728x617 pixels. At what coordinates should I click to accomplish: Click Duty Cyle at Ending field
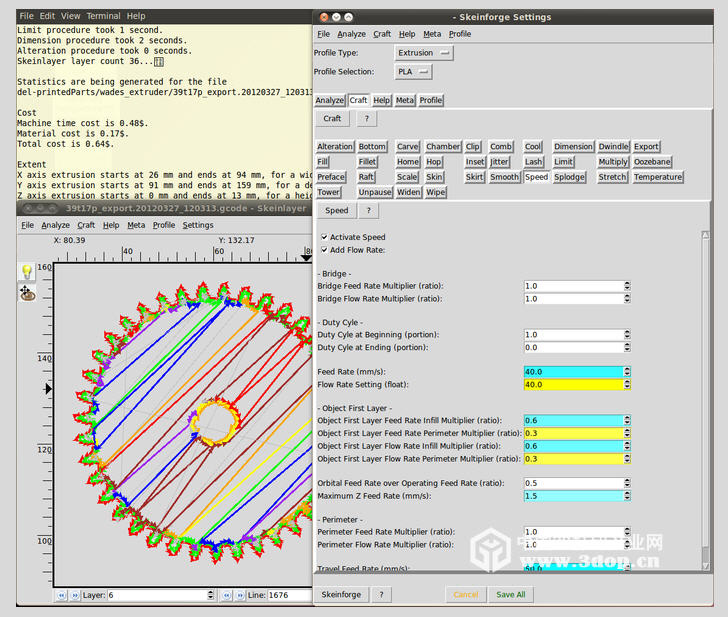574,348
